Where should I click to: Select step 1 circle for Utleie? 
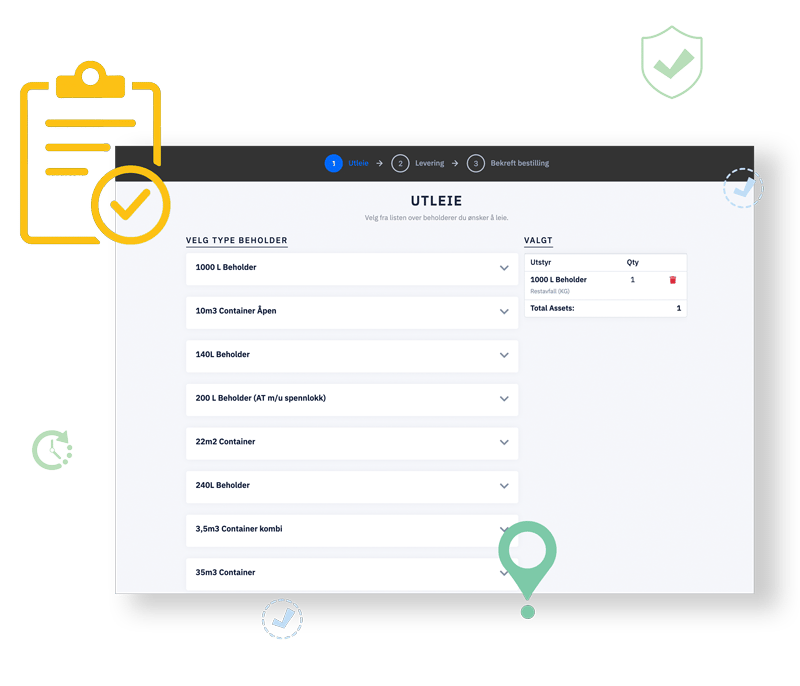(x=333, y=163)
